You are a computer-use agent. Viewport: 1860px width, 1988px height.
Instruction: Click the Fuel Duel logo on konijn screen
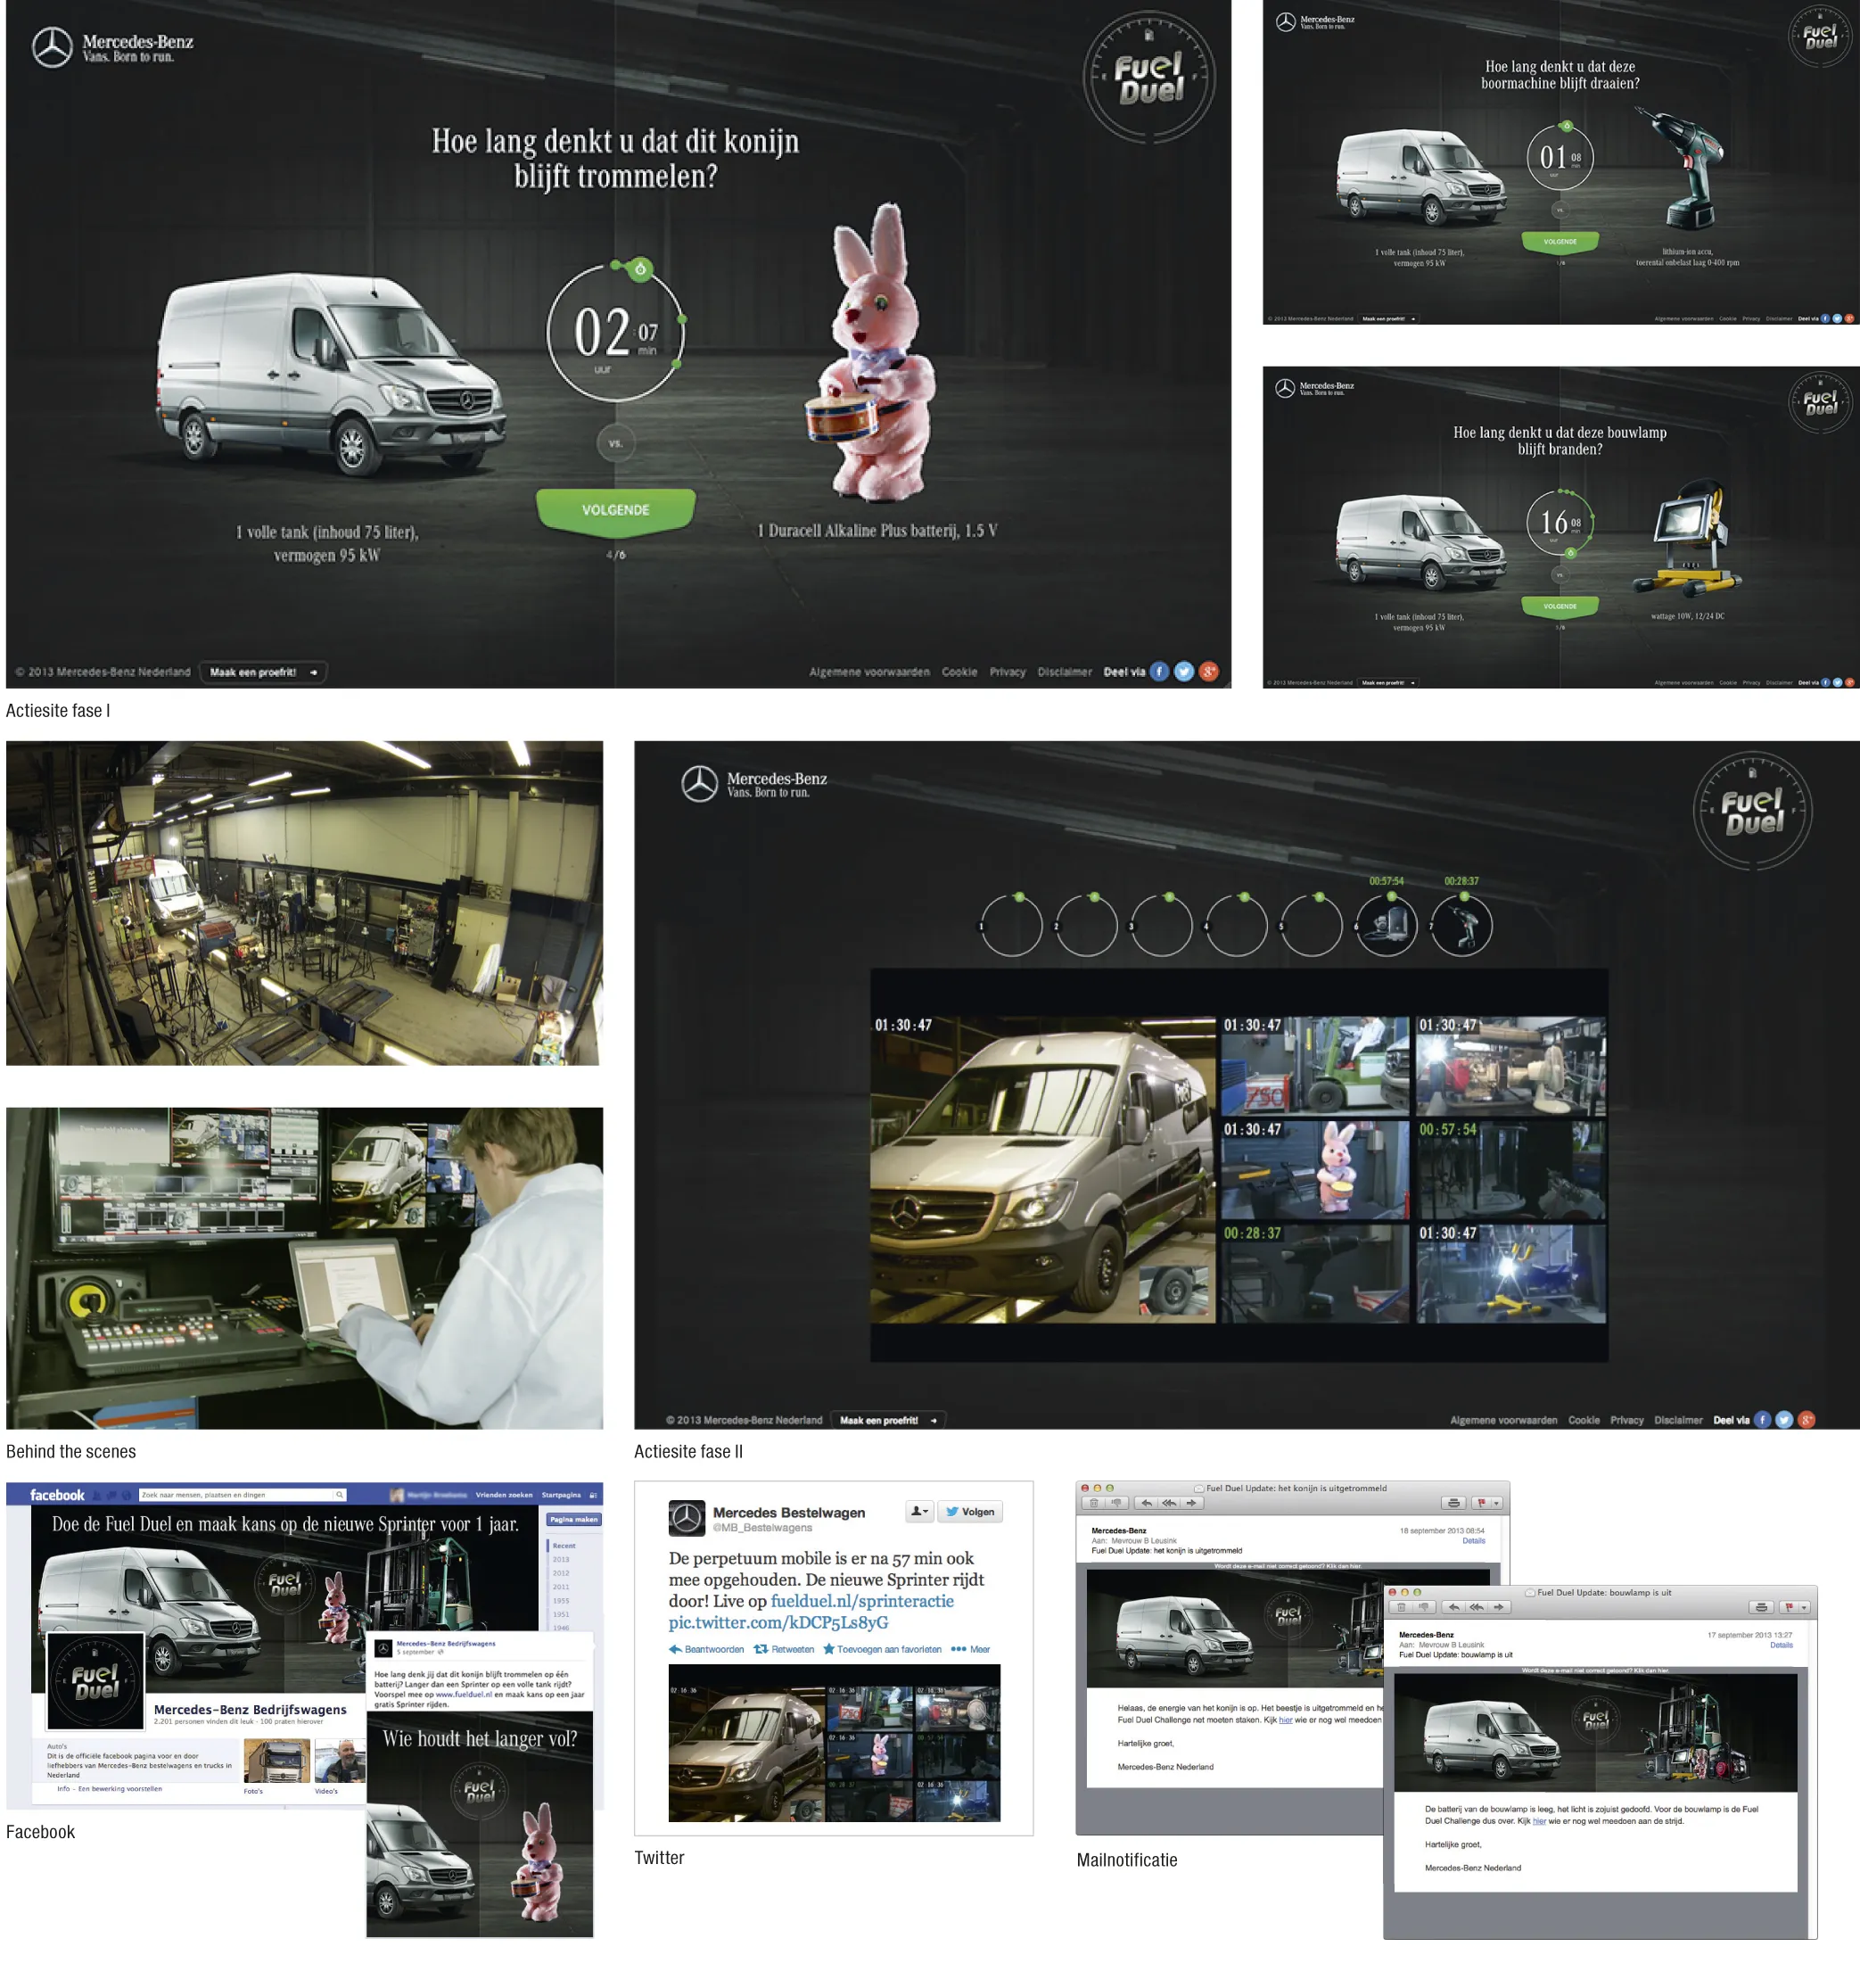click(x=1149, y=78)
